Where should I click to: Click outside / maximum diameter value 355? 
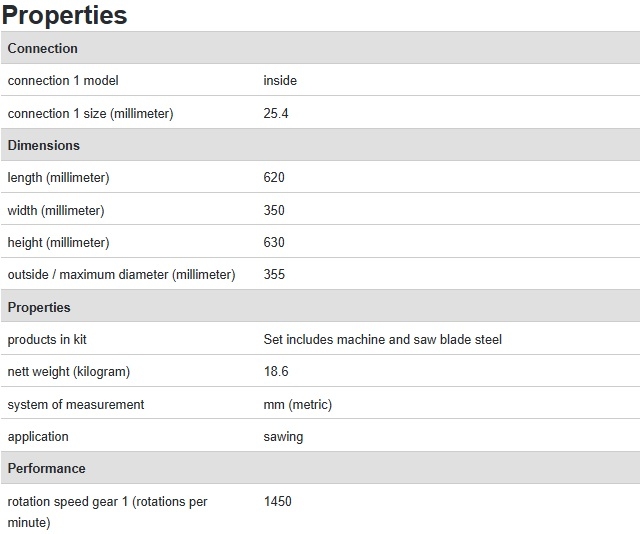point(274,274)
